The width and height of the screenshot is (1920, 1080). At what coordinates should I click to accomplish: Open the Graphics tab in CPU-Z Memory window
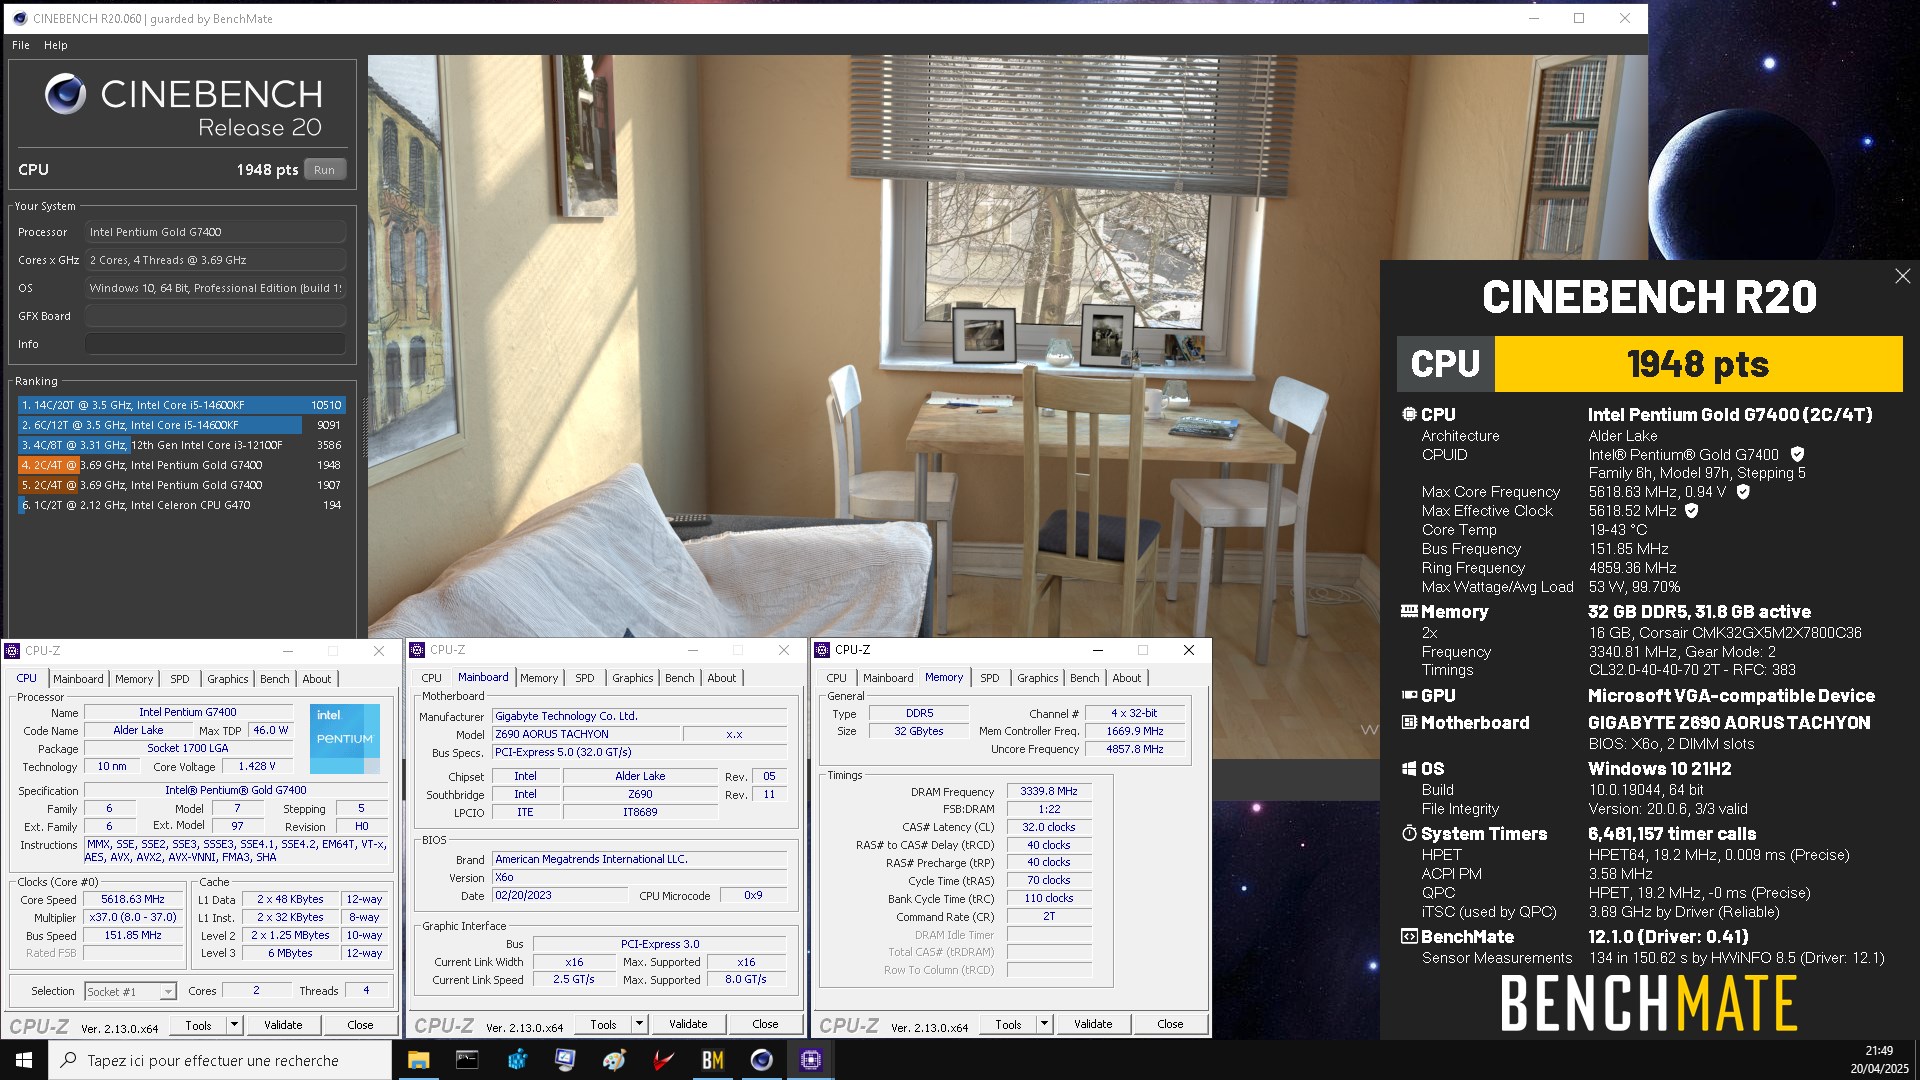1038,678
